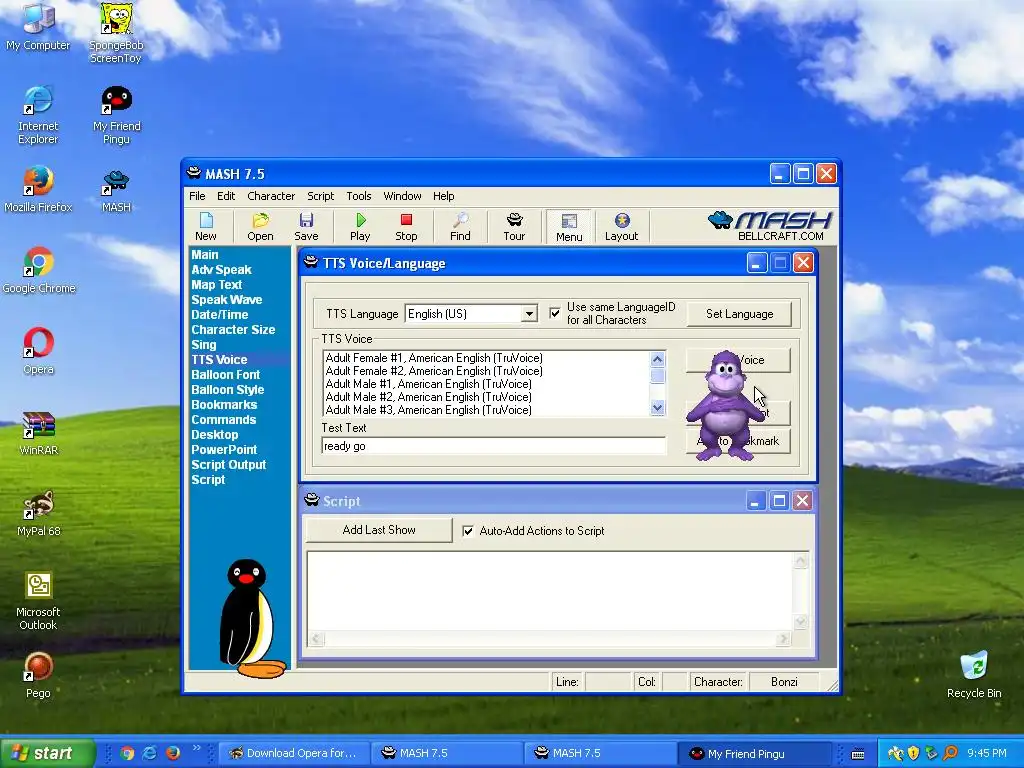Open a file with the Open toolbar icon
The height and width of the screenshot is (768, 1024).
coord(260,227)
